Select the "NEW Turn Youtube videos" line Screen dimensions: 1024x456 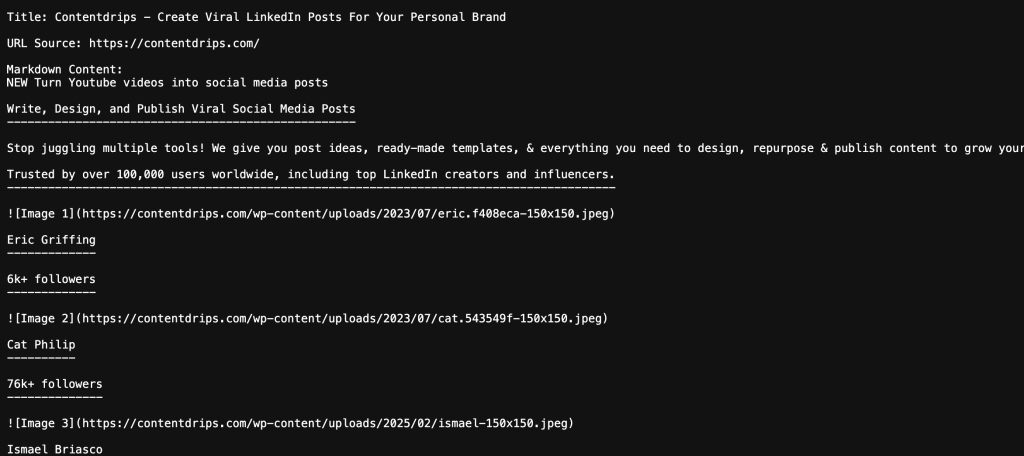167,83
